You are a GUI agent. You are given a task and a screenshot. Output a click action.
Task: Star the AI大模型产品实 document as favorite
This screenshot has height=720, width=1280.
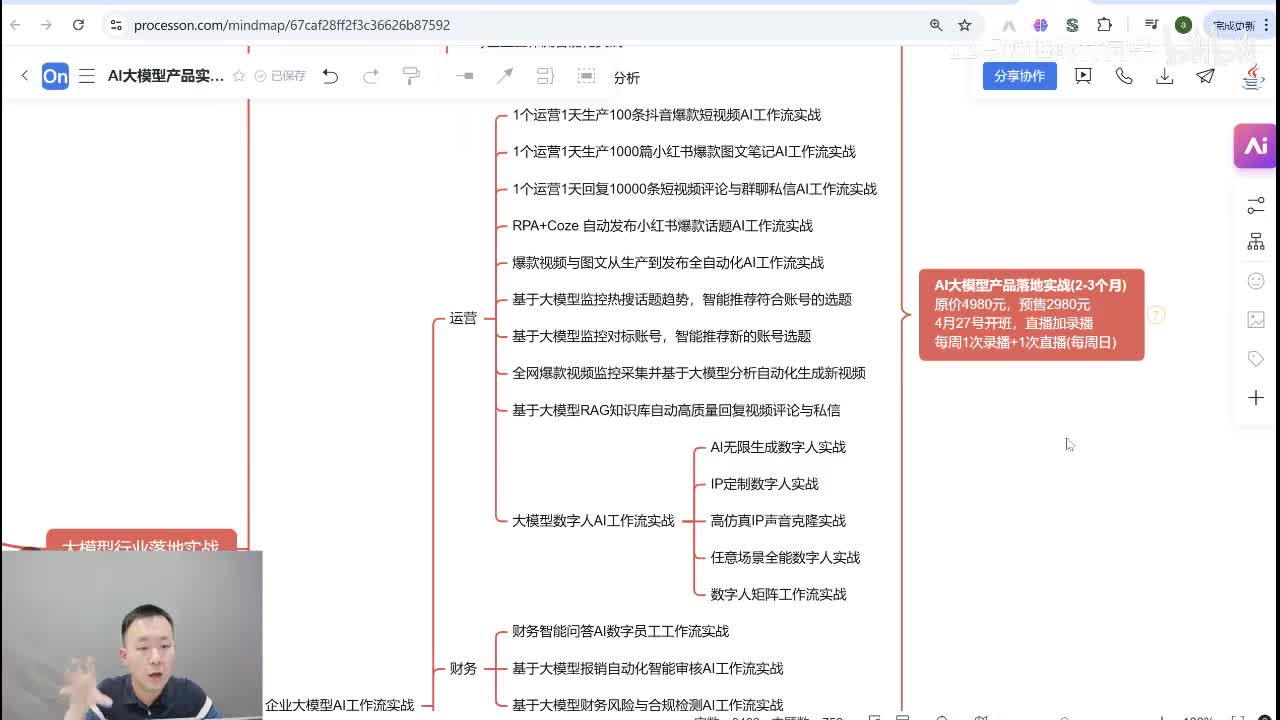pyautogui.click(x=239, y=76)
